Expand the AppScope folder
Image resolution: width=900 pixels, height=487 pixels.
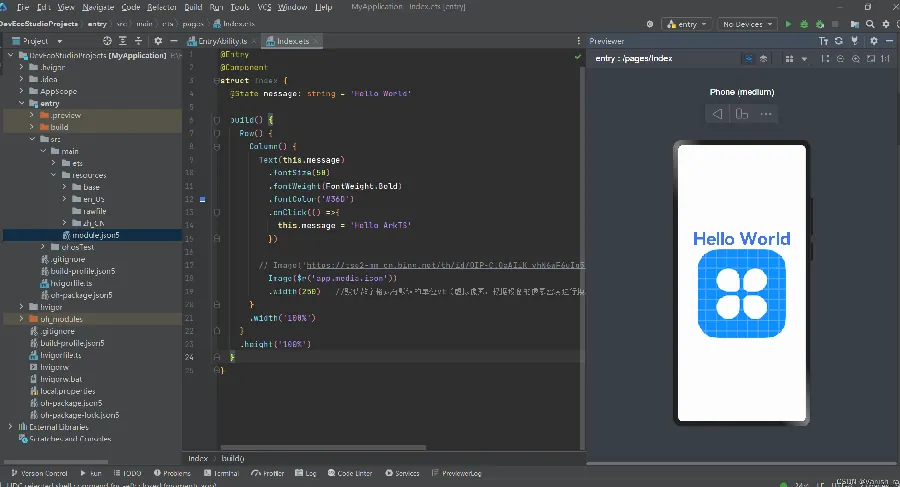point(22,91)
